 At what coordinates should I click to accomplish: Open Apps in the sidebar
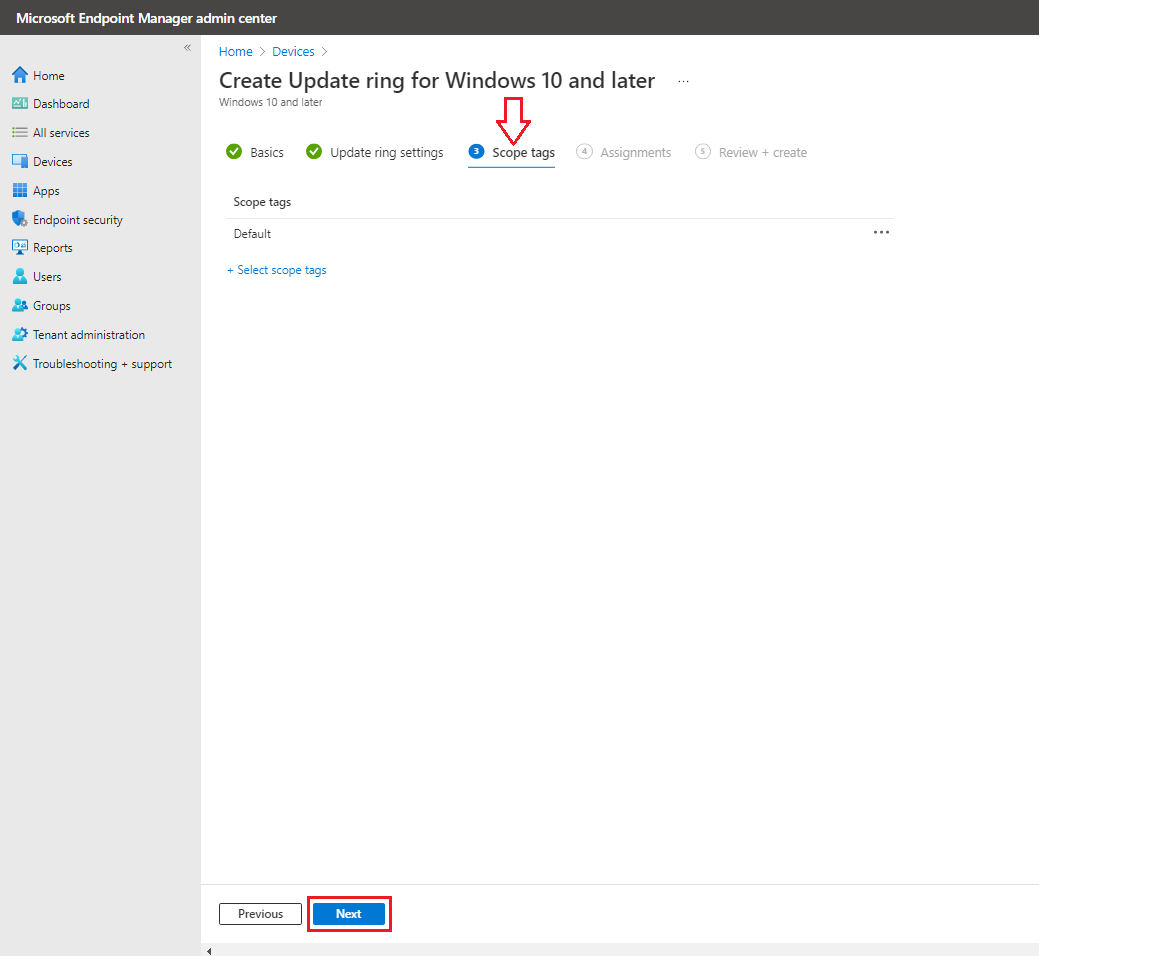point(46,191)
